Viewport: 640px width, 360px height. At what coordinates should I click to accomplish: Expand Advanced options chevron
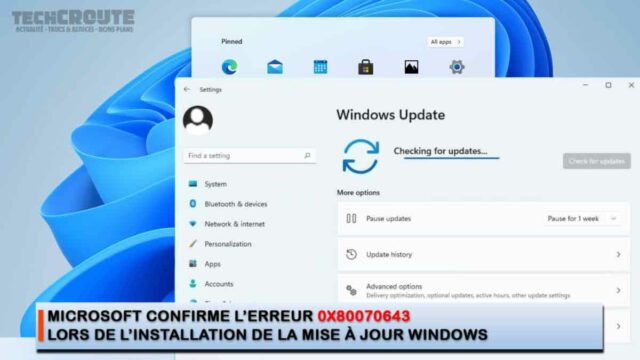618,291
